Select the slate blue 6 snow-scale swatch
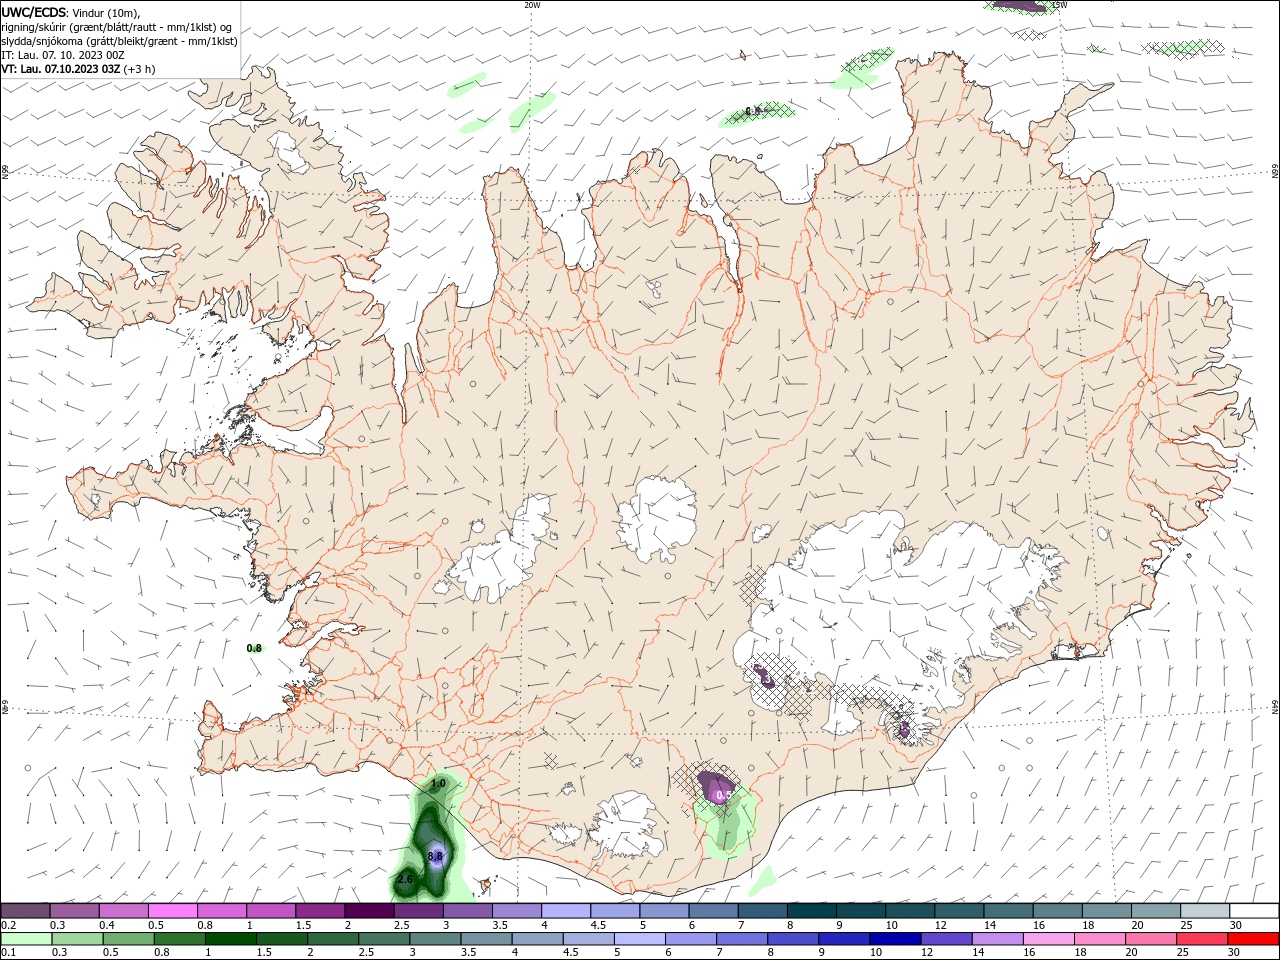1280x960 pixels. (713, 911)
